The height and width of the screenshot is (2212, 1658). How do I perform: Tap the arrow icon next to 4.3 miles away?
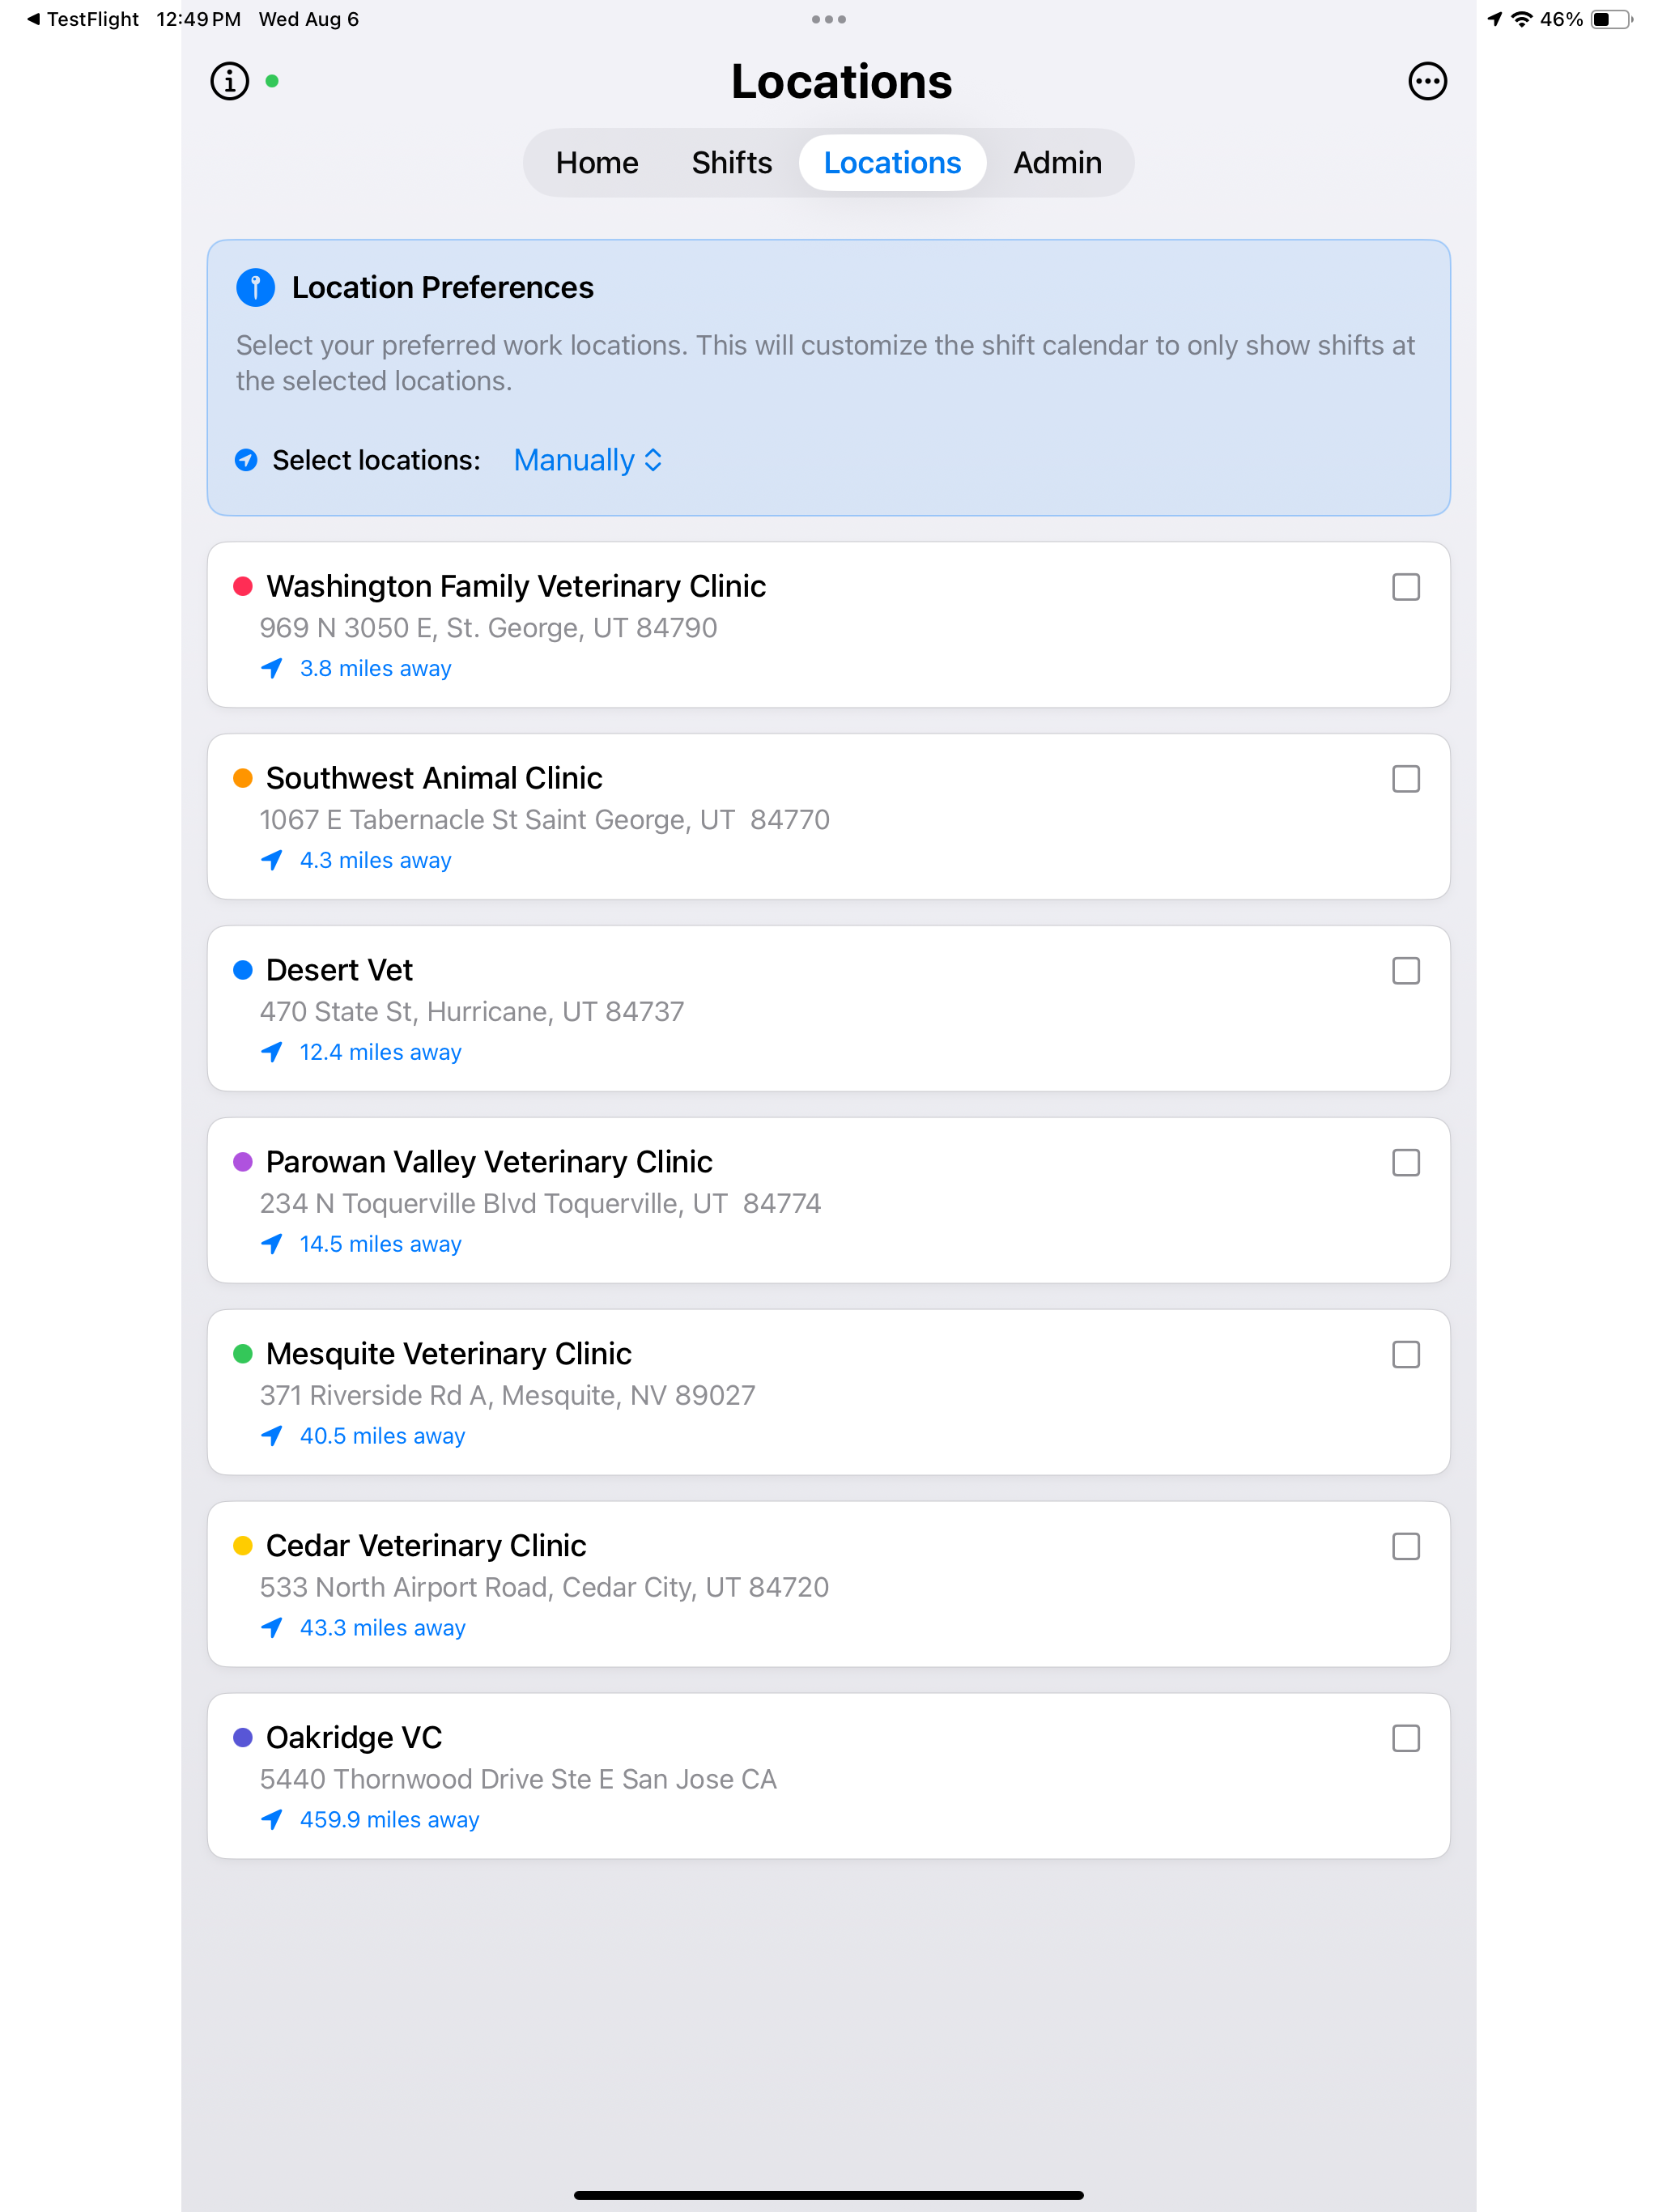pos(271,860)
